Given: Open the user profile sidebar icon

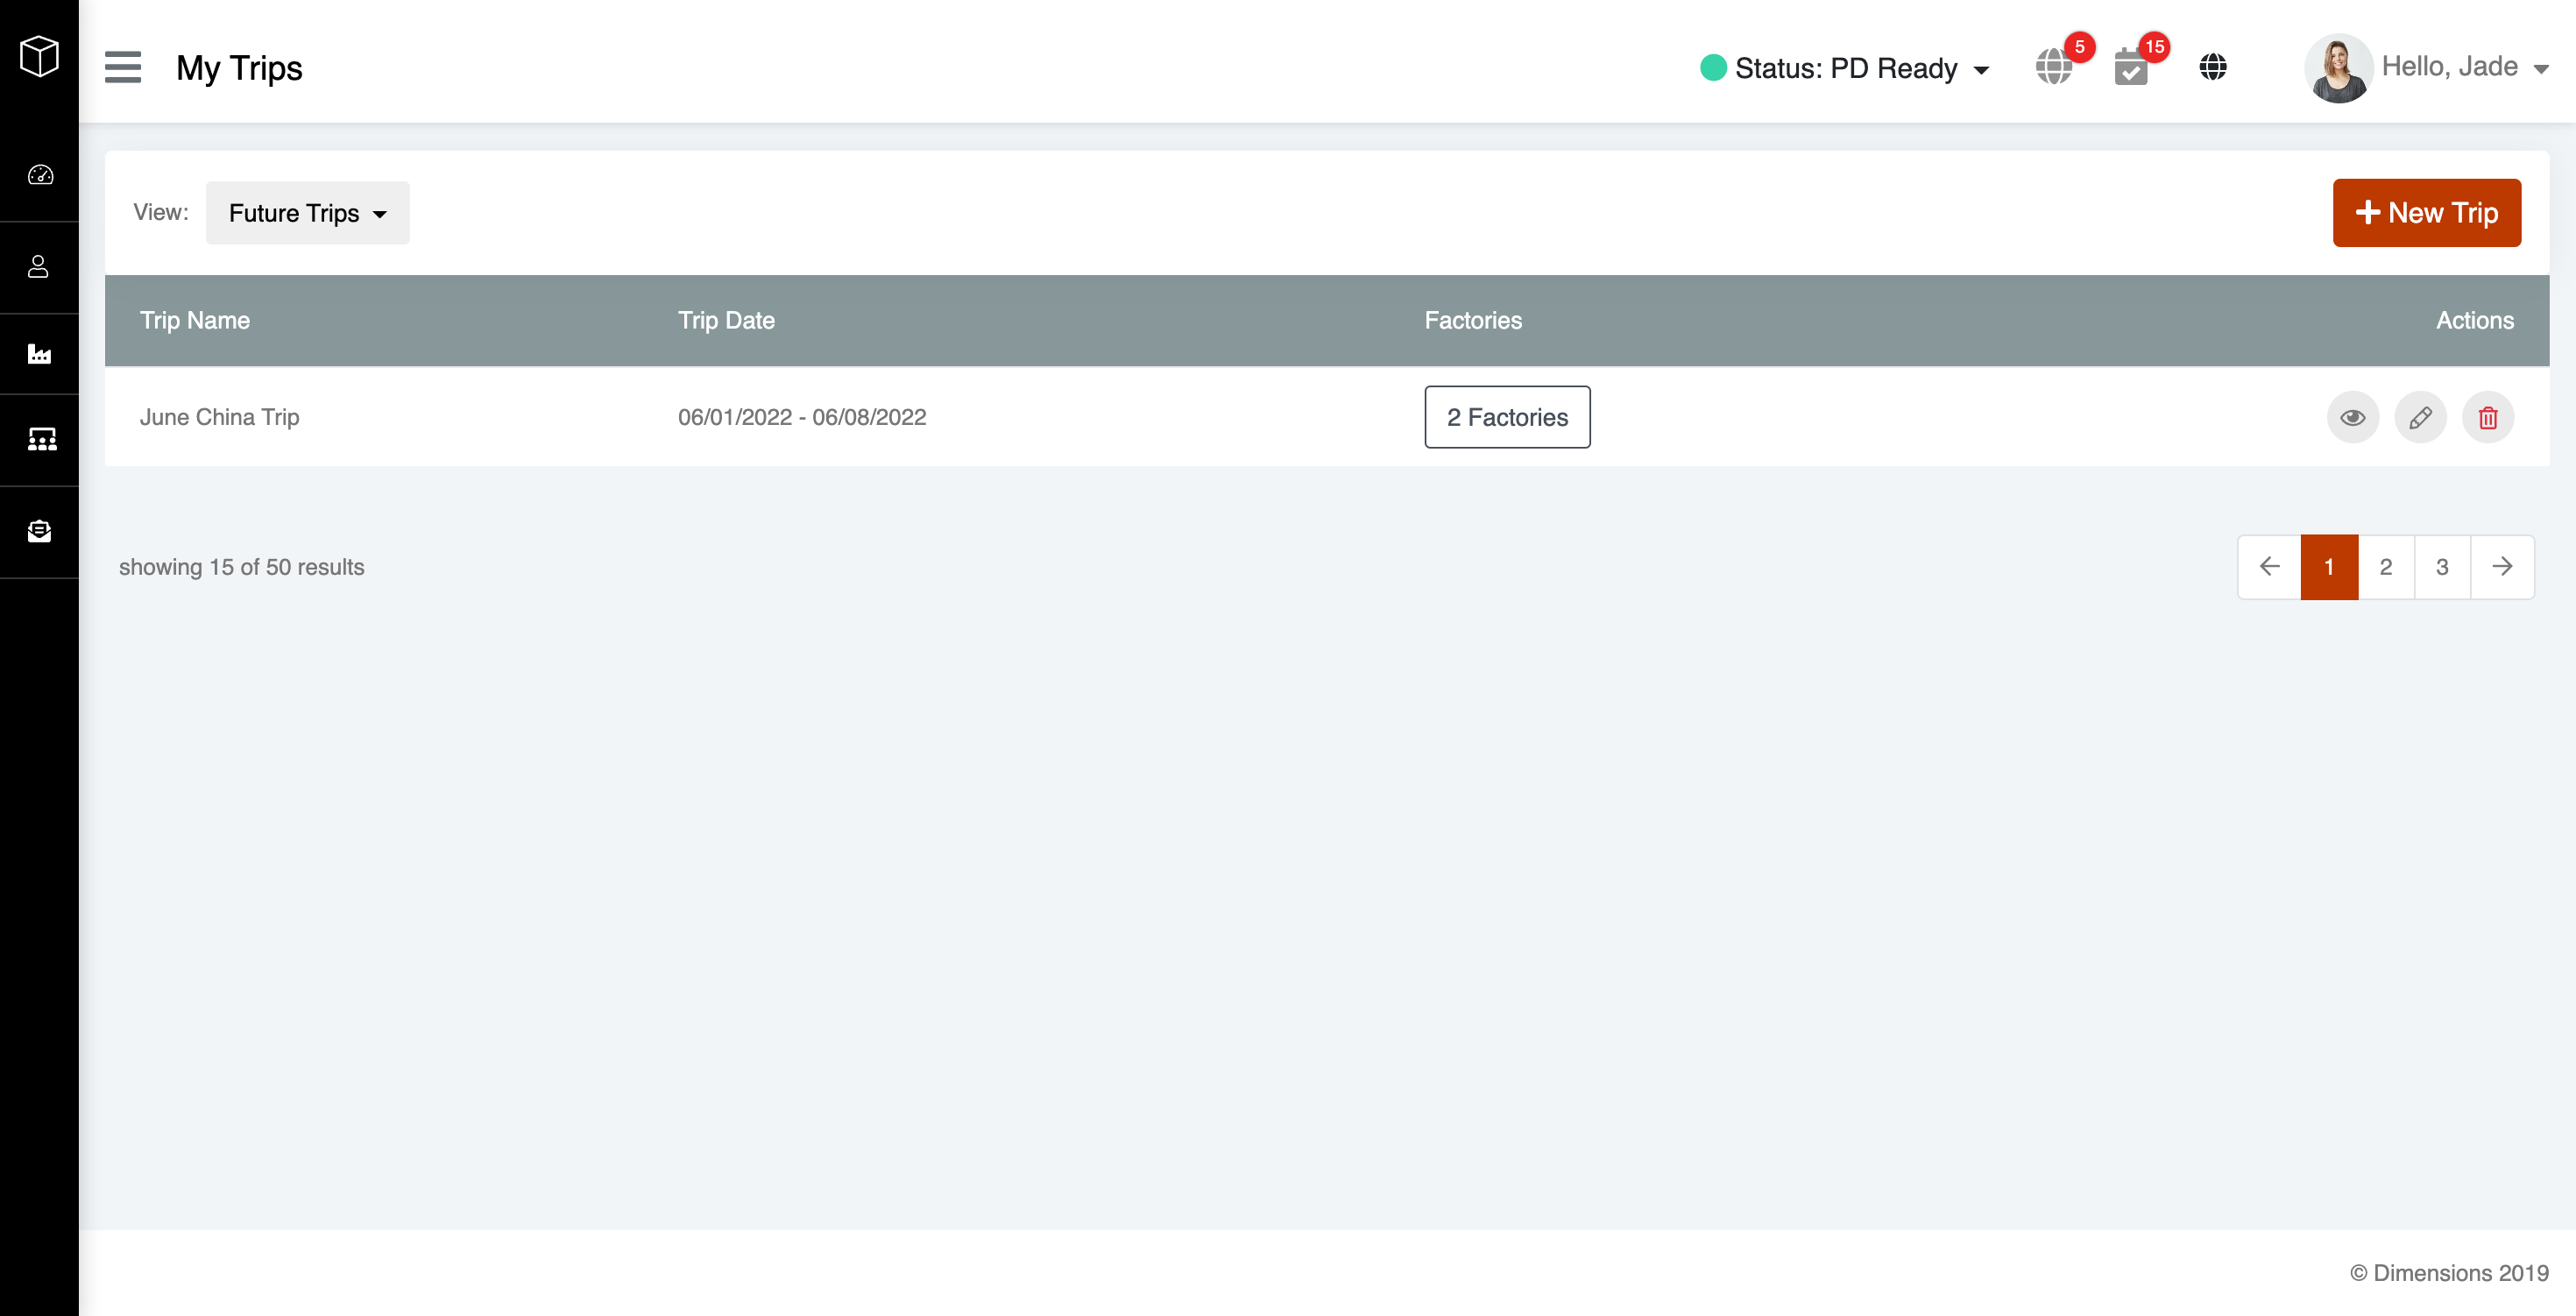Looking at the screenshot, I should 38,266.
